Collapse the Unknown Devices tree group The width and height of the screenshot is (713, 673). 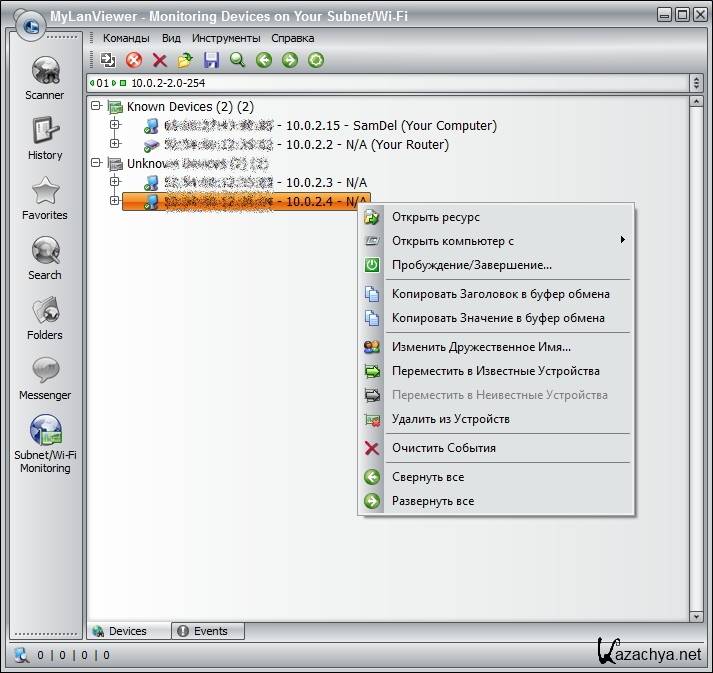point(96,163)
